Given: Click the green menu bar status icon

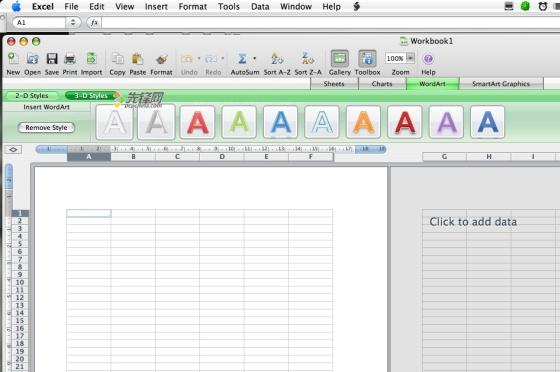Looking at the screenshot, I should point(525,6).
